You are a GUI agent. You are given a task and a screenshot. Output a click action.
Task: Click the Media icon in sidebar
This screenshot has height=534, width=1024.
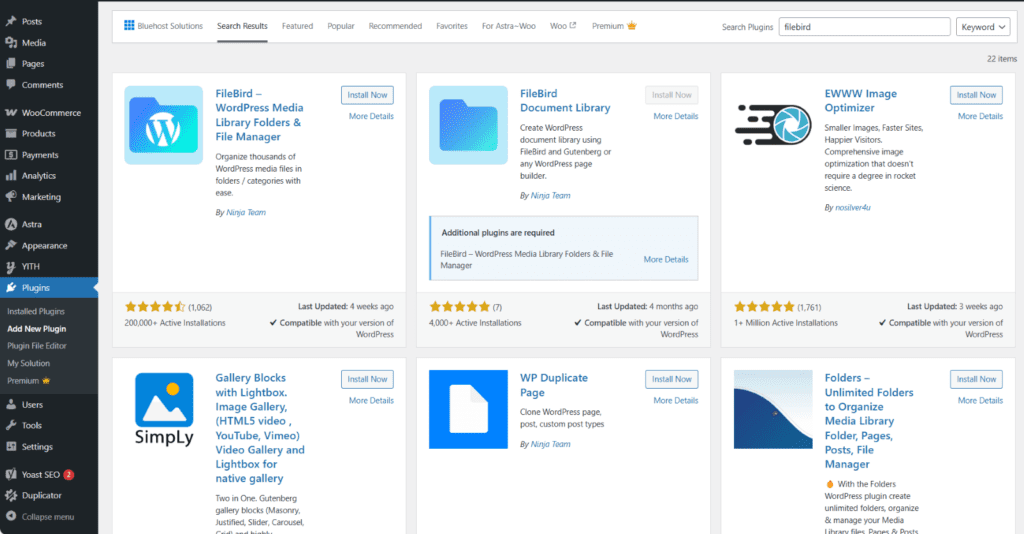11,42
